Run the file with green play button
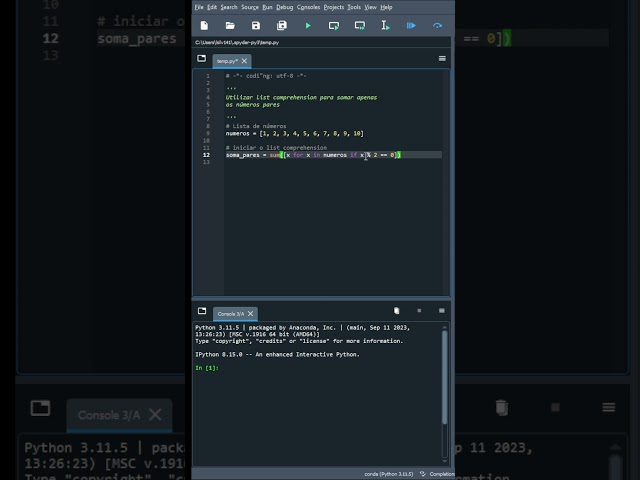640x480 pixels. pos(308,26)
